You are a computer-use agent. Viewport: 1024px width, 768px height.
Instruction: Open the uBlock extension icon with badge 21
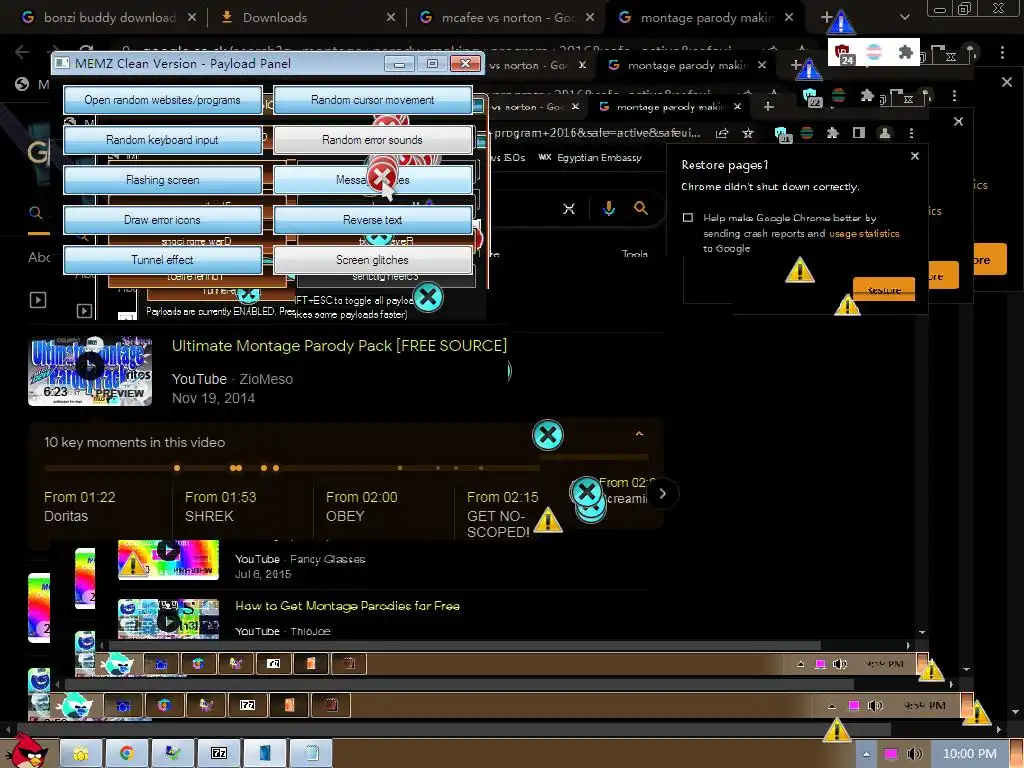pyautogui.click(x=782, y=134)
